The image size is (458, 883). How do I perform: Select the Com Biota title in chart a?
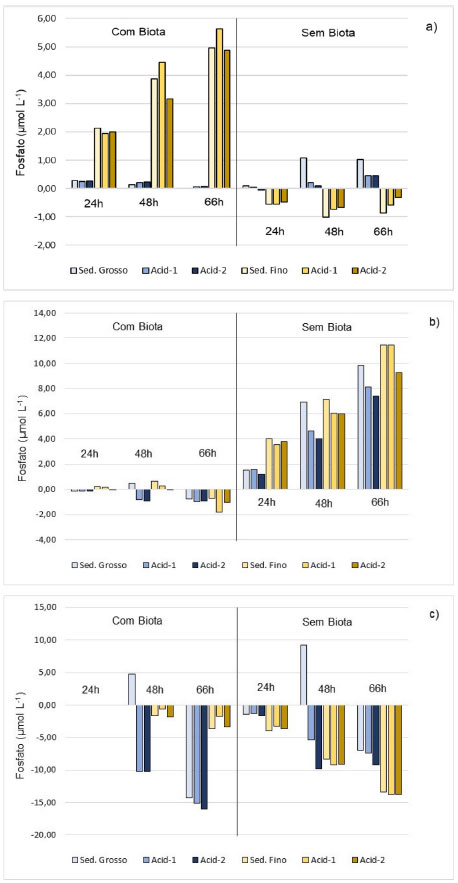[134, 32]
